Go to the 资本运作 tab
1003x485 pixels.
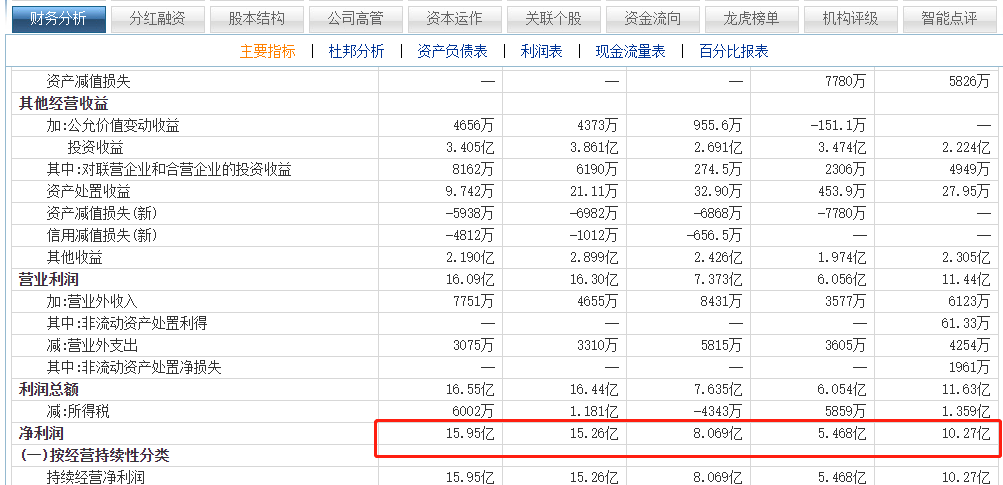454,18
